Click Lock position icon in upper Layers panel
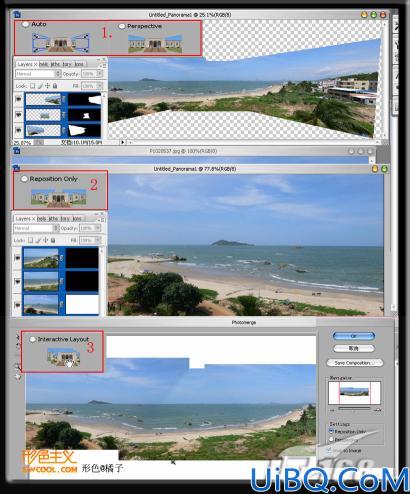The height and width of the screenshot is (494, 410). pyautogui.click(x=47, y=86)
